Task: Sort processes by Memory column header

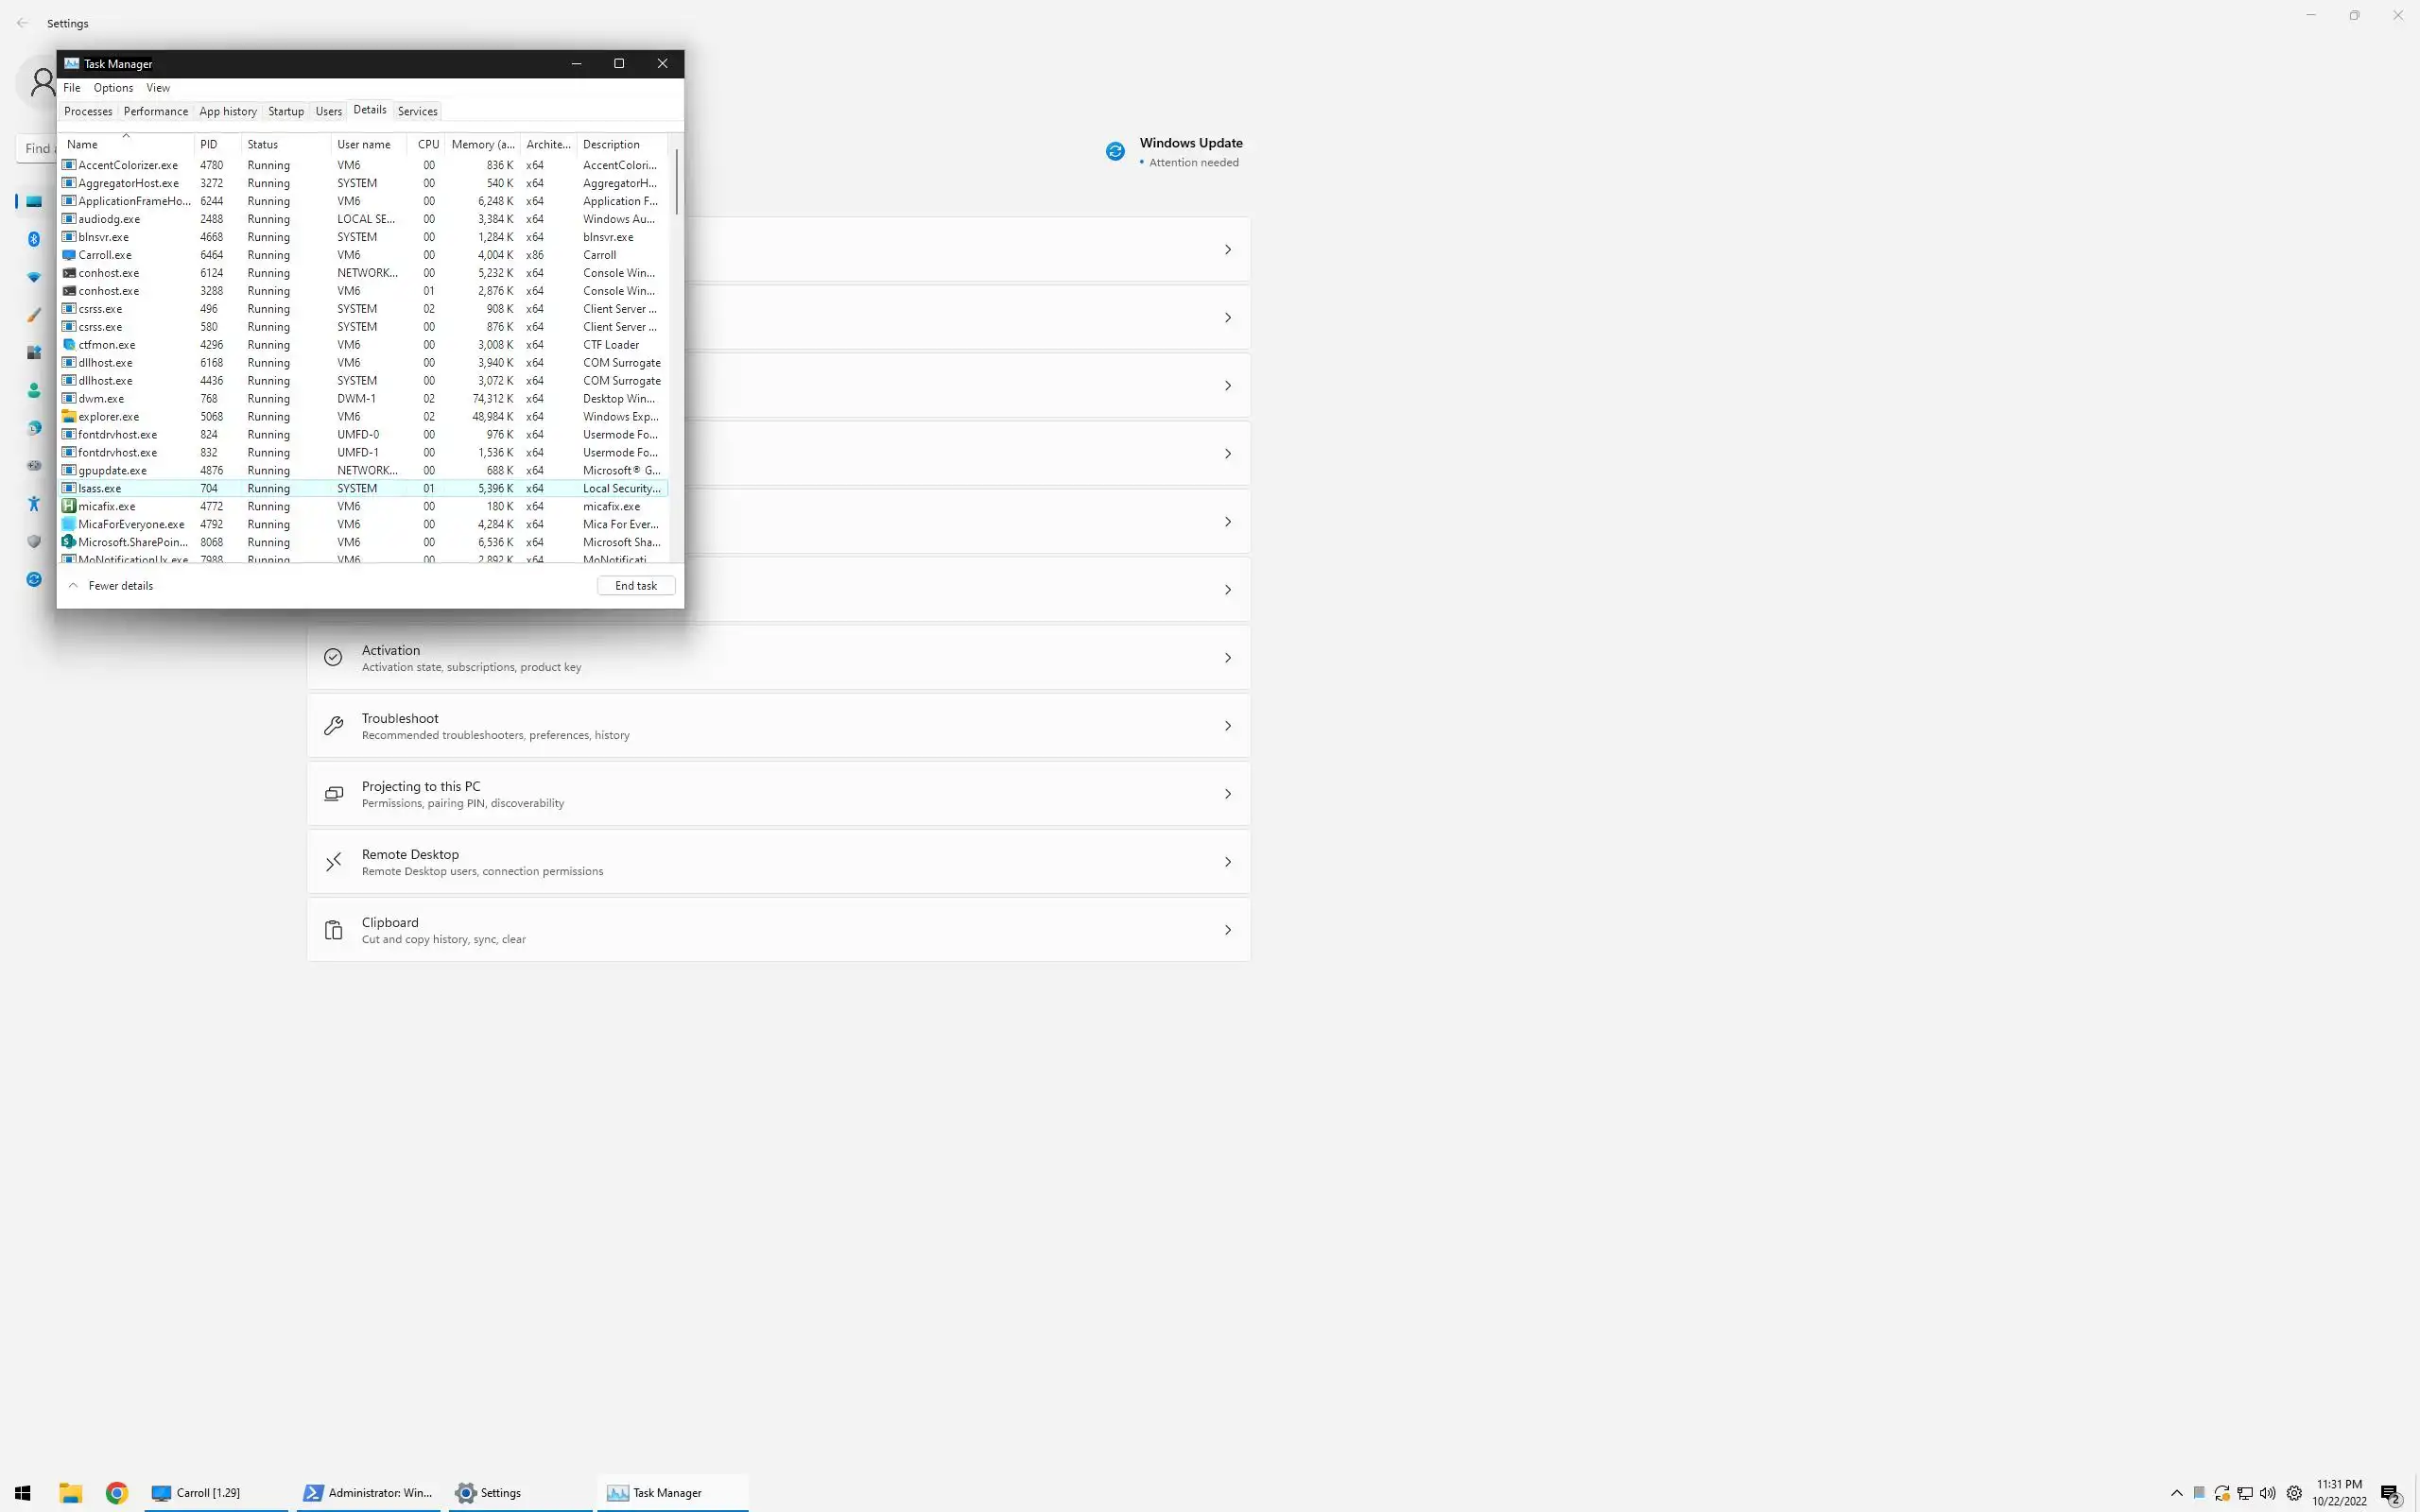Action: (x=482, y=144)
